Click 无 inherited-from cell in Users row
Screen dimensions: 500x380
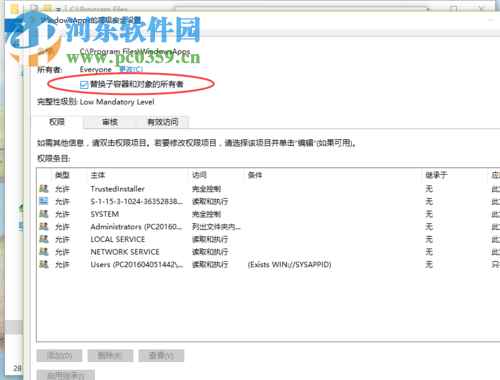429,265
